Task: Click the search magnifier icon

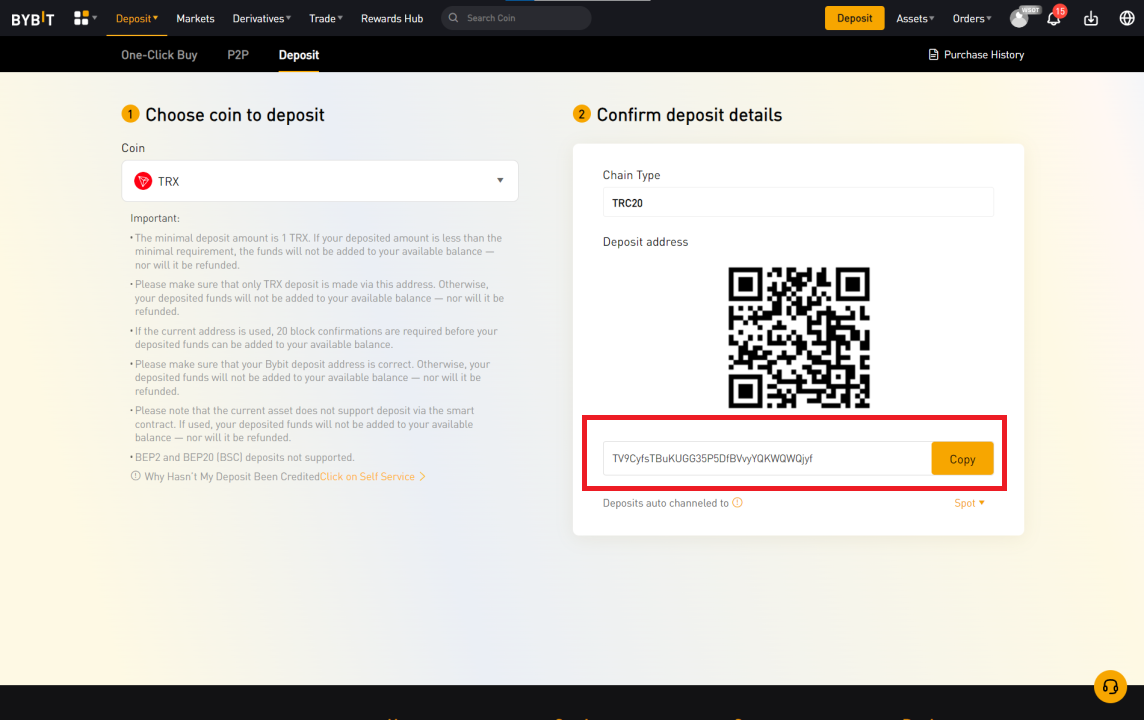Action: click(453, 18)
